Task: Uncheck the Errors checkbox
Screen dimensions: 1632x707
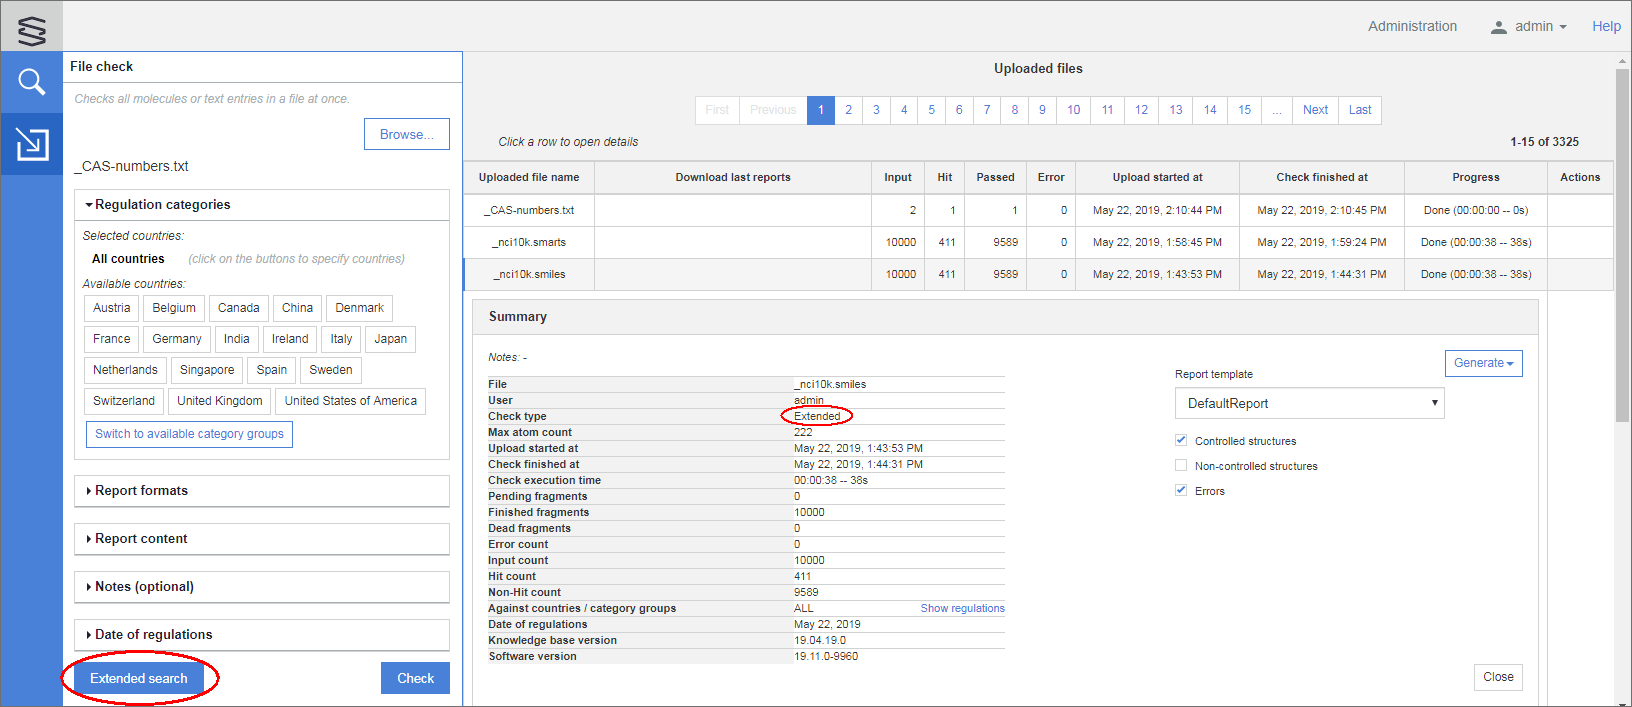Action: [x=1181, y=490]
